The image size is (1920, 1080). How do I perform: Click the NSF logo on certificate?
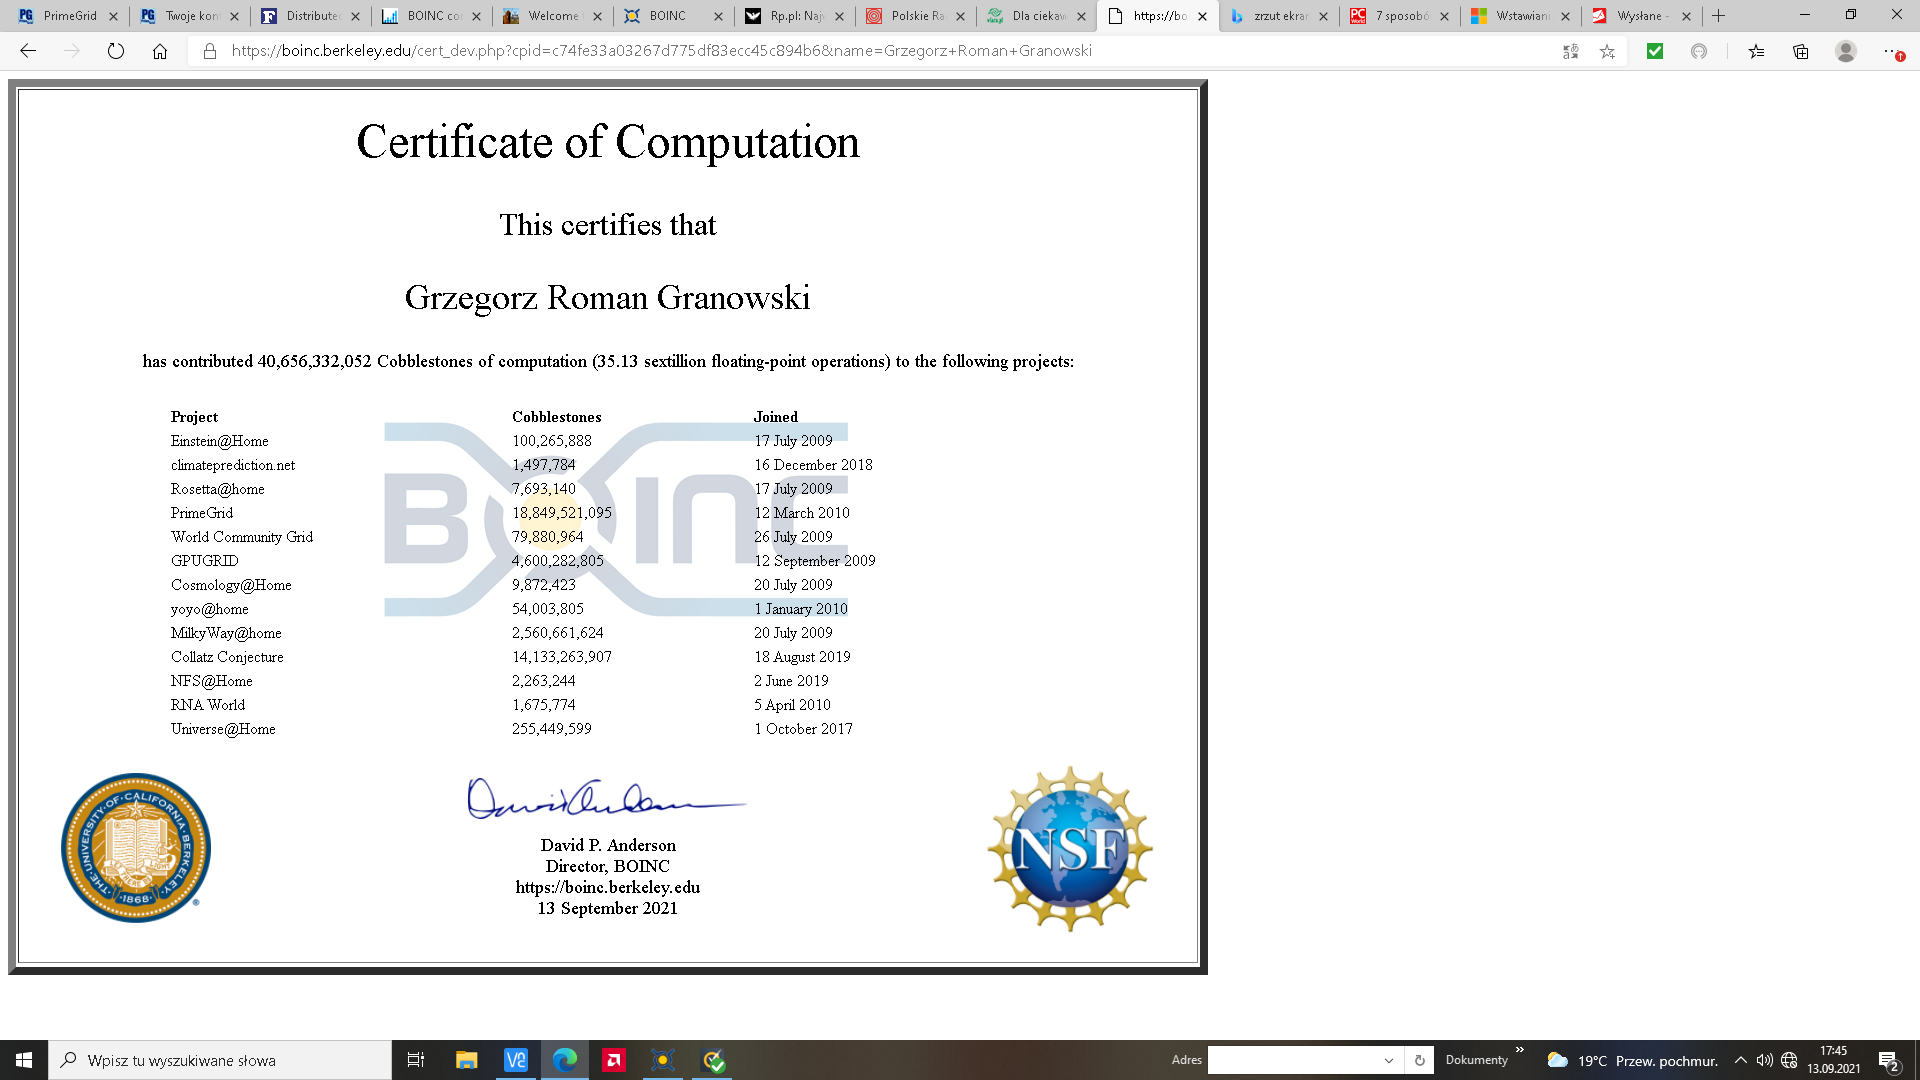pos(1070,849)
